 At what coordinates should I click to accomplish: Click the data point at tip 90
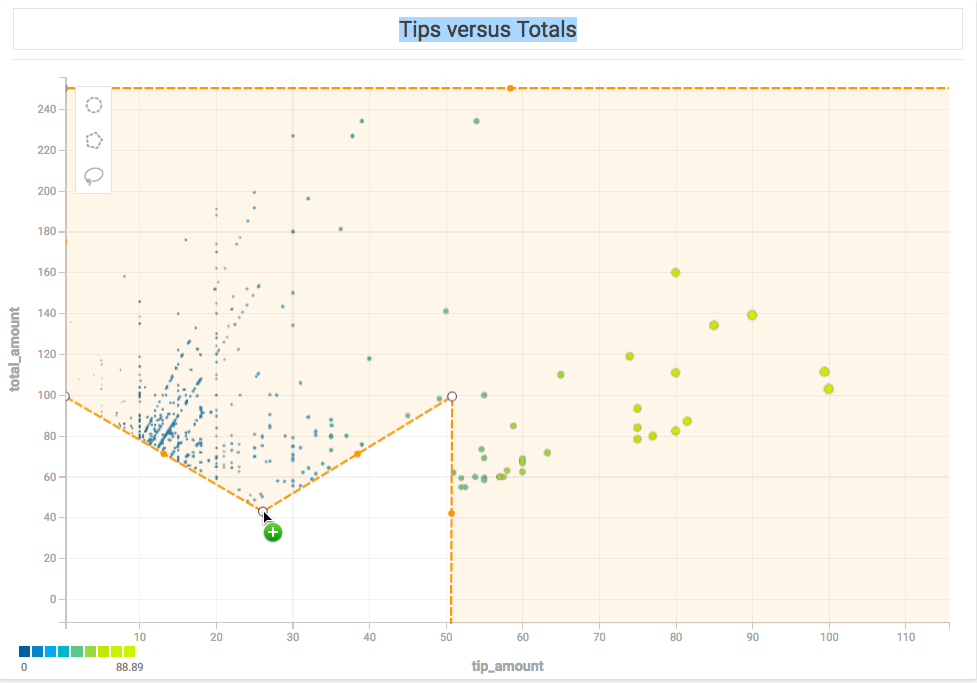[752, 315]
